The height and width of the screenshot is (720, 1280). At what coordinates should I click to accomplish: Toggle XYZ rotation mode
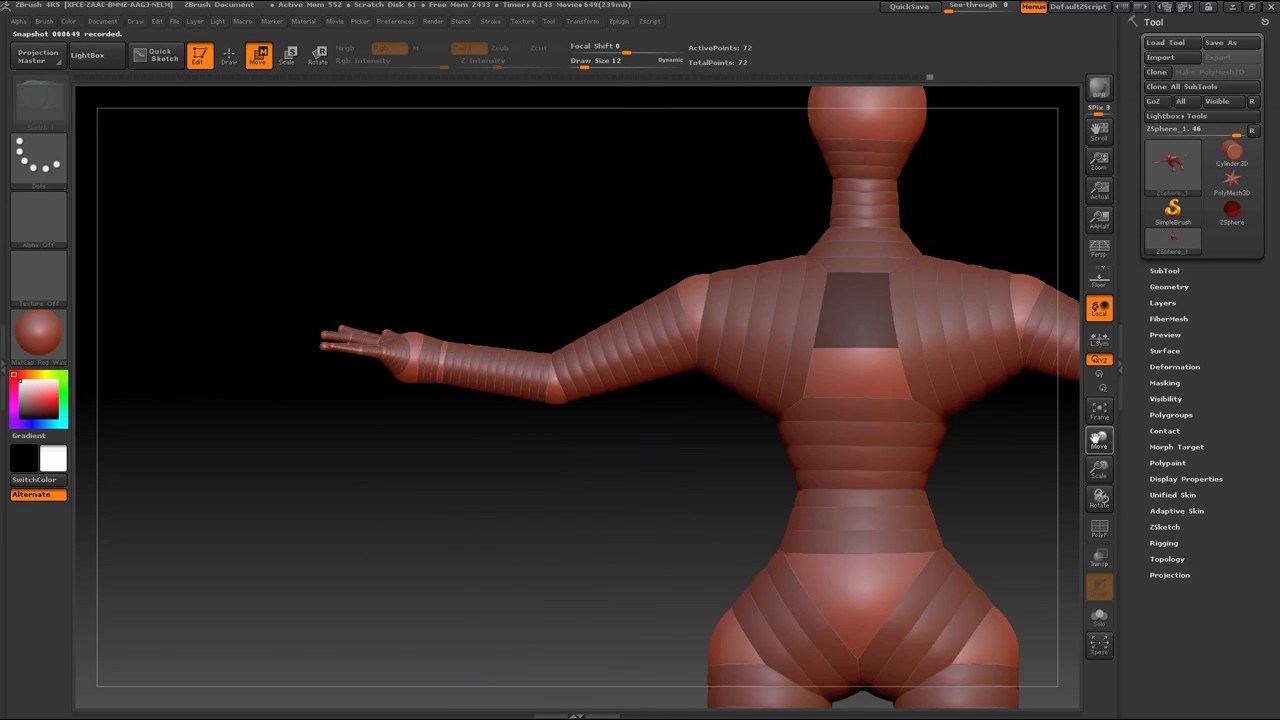tap(1099, 360)
